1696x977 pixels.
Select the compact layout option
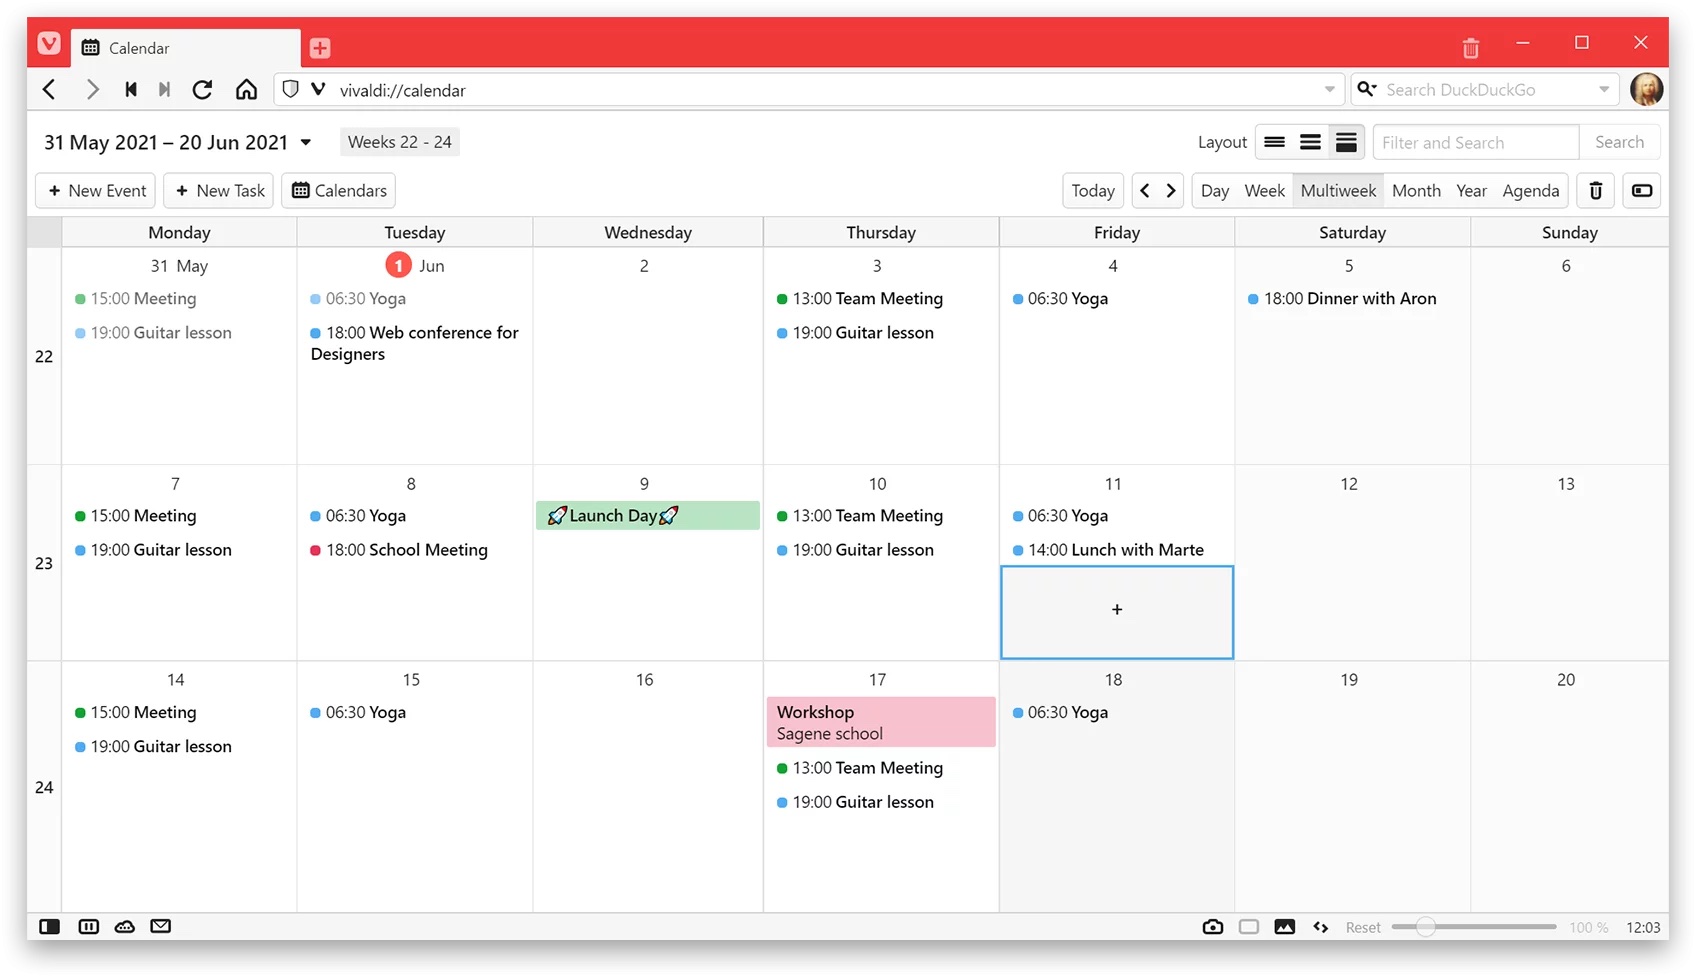click(1274, 142)
